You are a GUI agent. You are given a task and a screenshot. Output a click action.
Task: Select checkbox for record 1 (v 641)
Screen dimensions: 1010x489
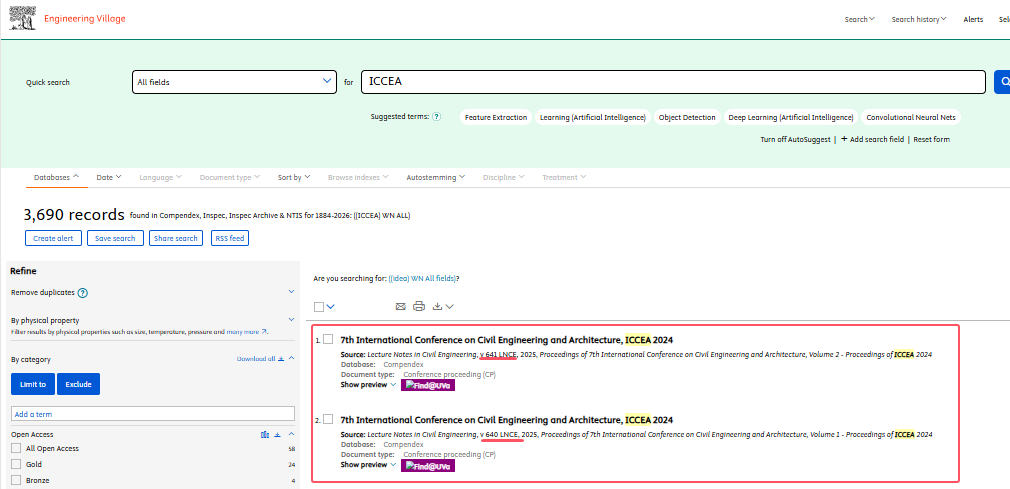(x=328, y=339)
